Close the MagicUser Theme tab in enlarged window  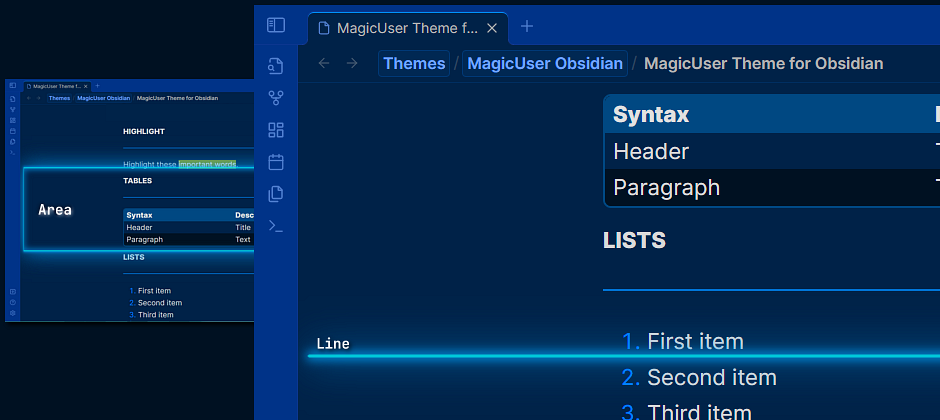492,28
